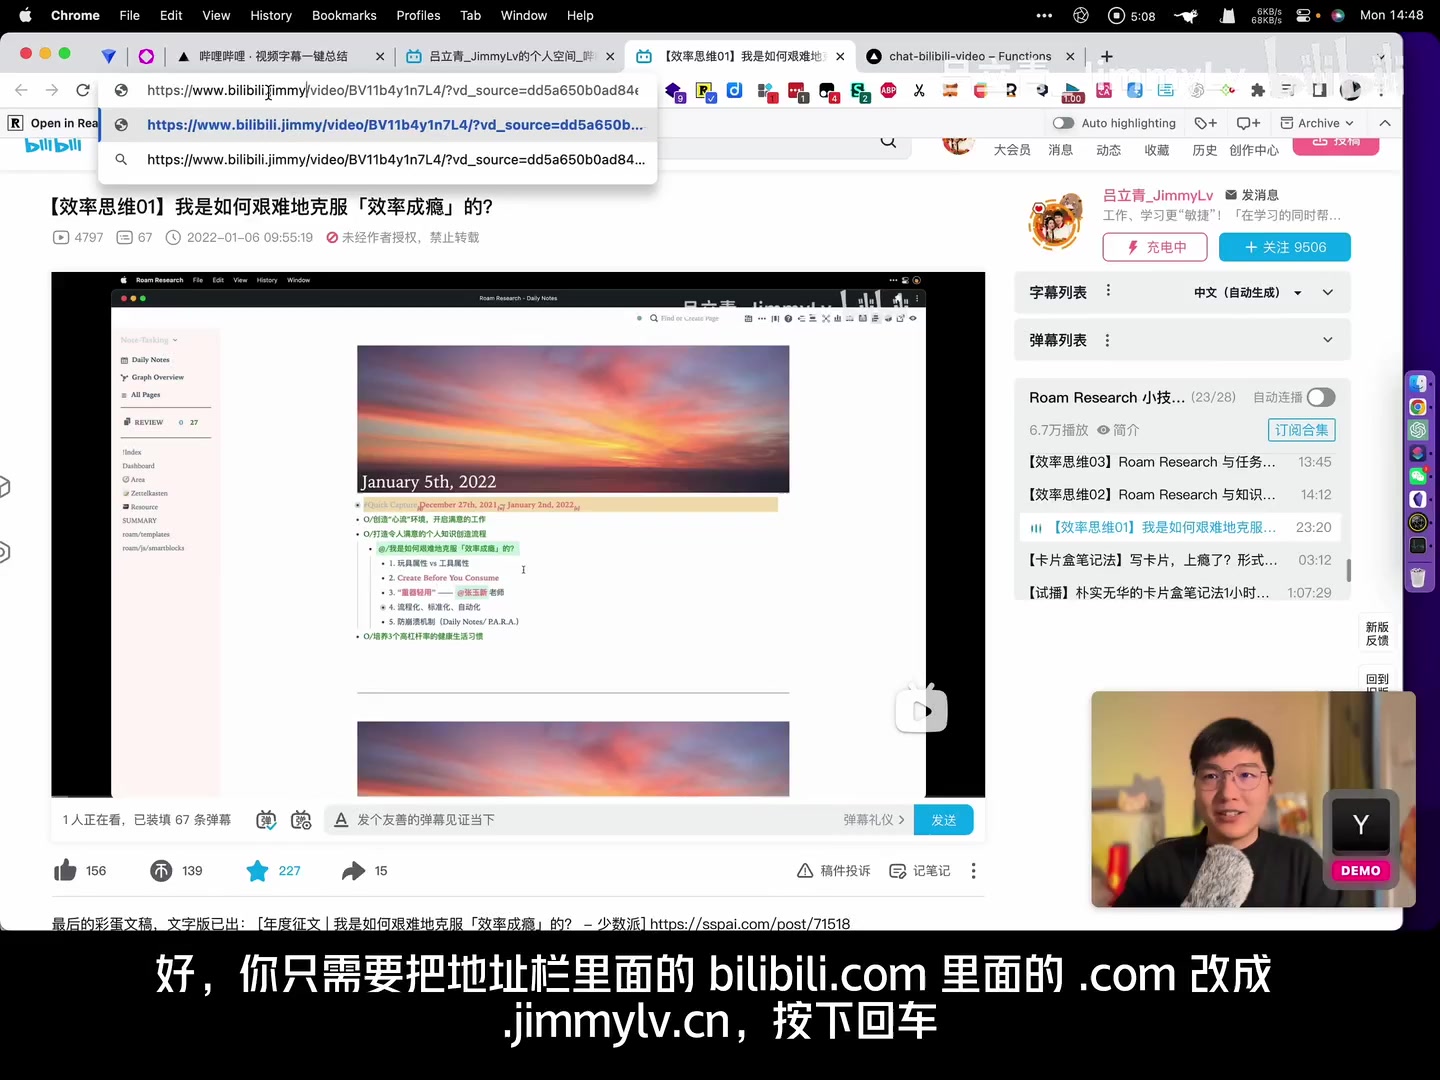This screenshot has height=1080, width=1440.
Task: Select the highlighted bilibili.jimmy URL suggestion
Action: [x=395, y=124]
